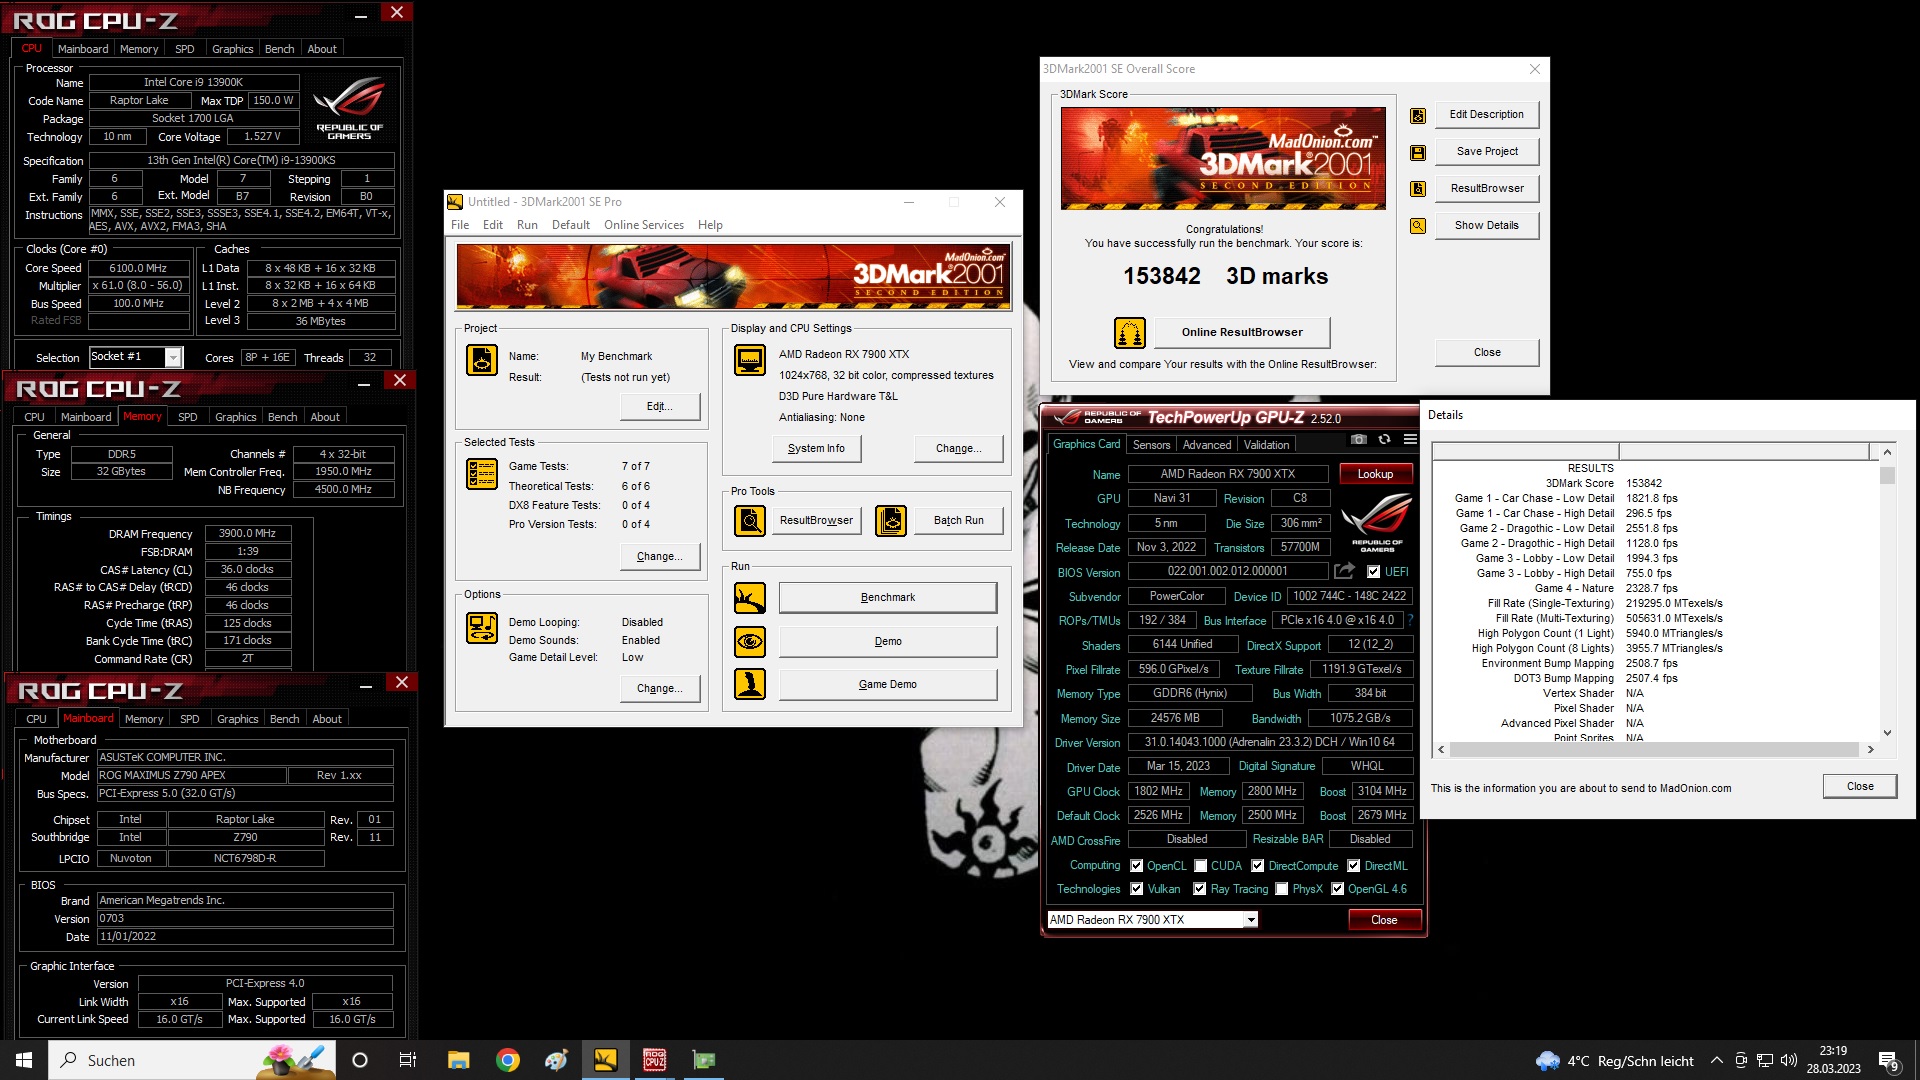Click the 3DMark taskbar icon
Image resolution: width=1920 pixels, height=1080 pixels.
tap(605, 1060)
